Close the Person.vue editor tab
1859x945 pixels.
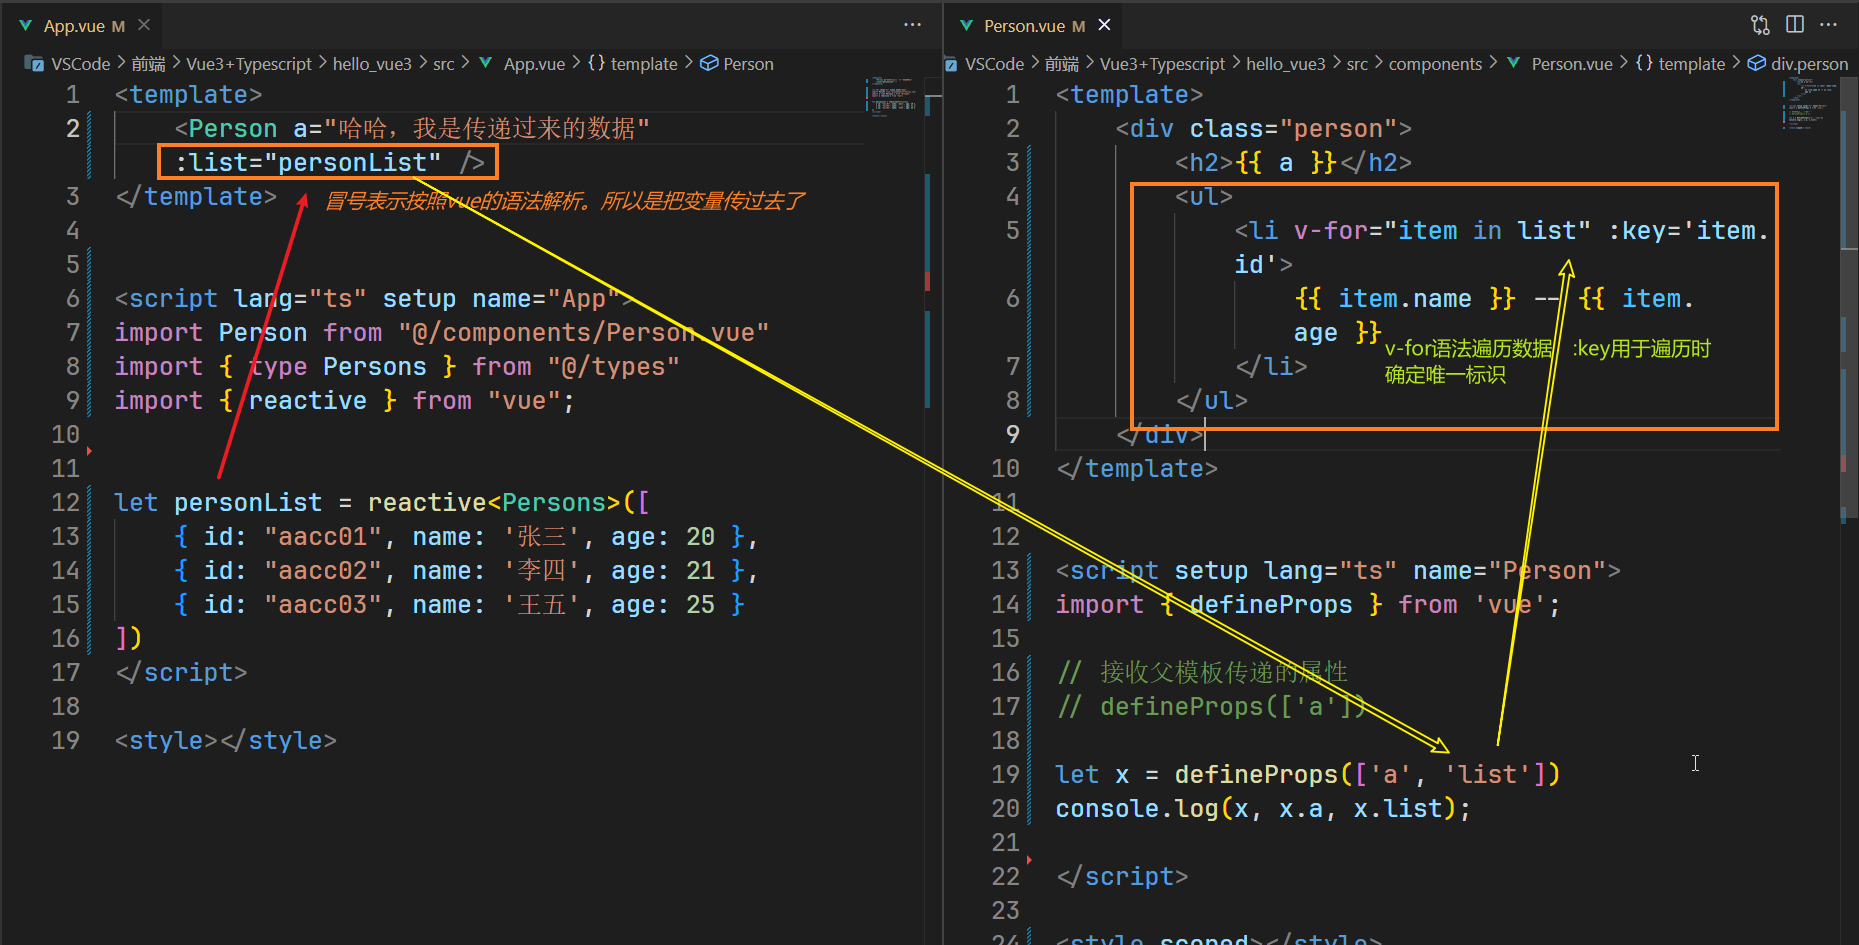coord(1104,25)
